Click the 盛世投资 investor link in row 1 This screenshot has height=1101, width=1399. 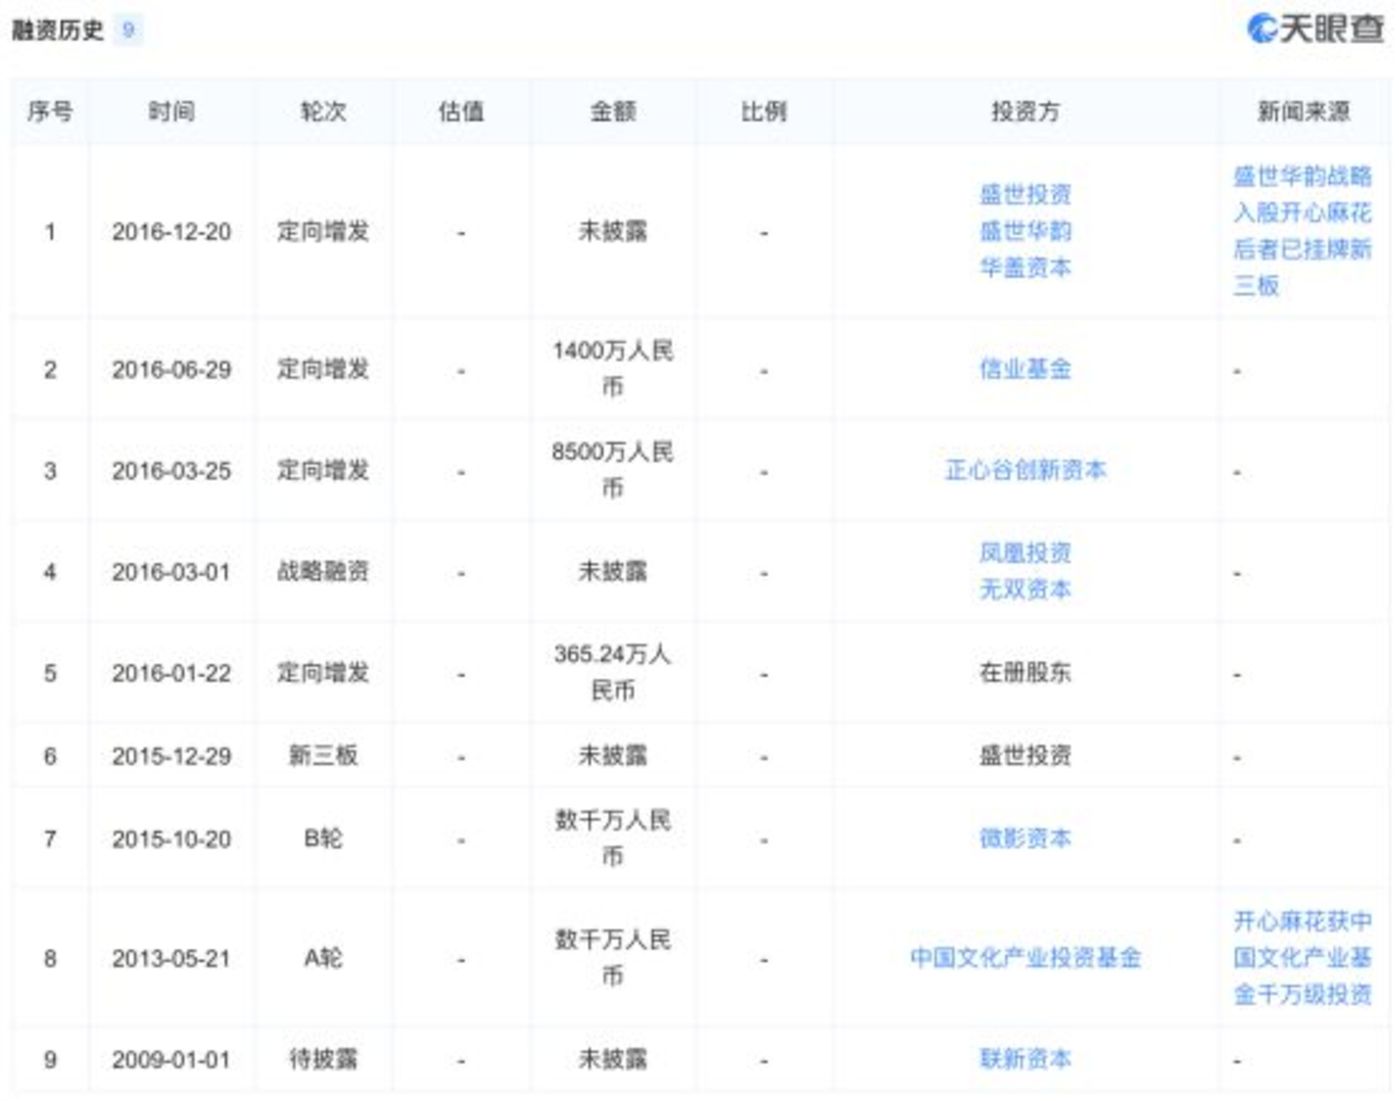pos(1025,194)
